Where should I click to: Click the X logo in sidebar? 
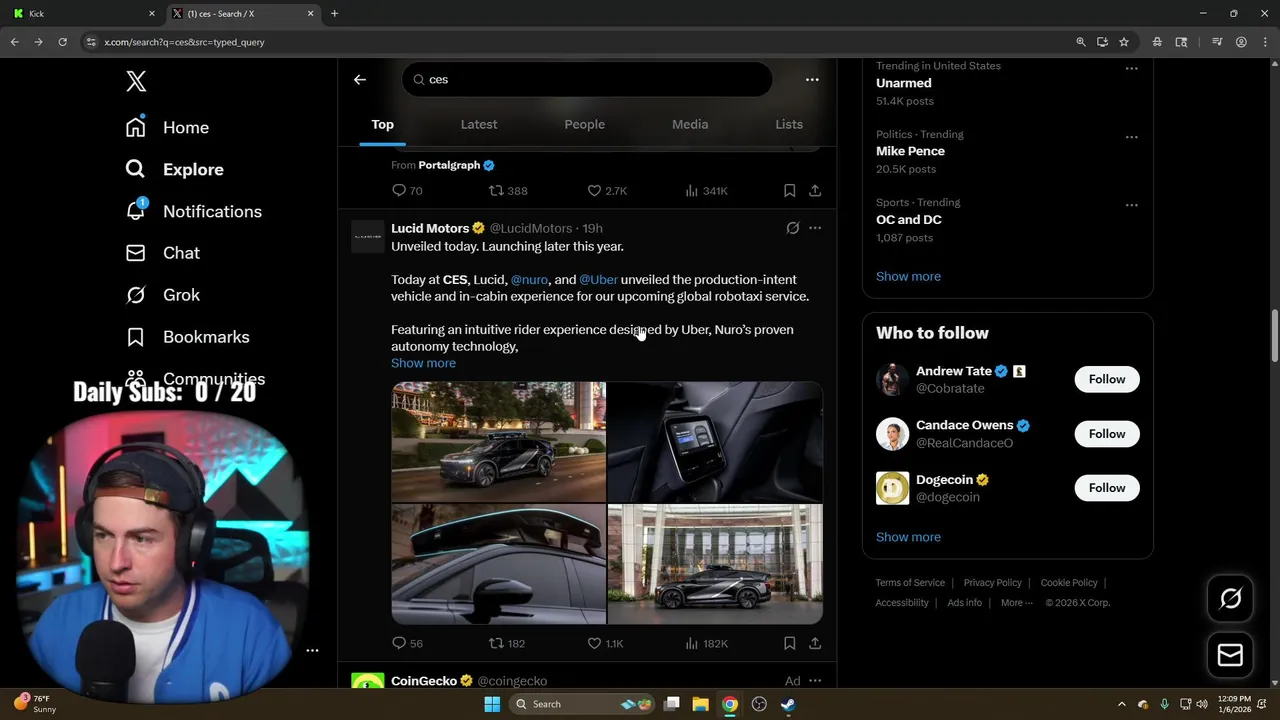coord(136,81)
